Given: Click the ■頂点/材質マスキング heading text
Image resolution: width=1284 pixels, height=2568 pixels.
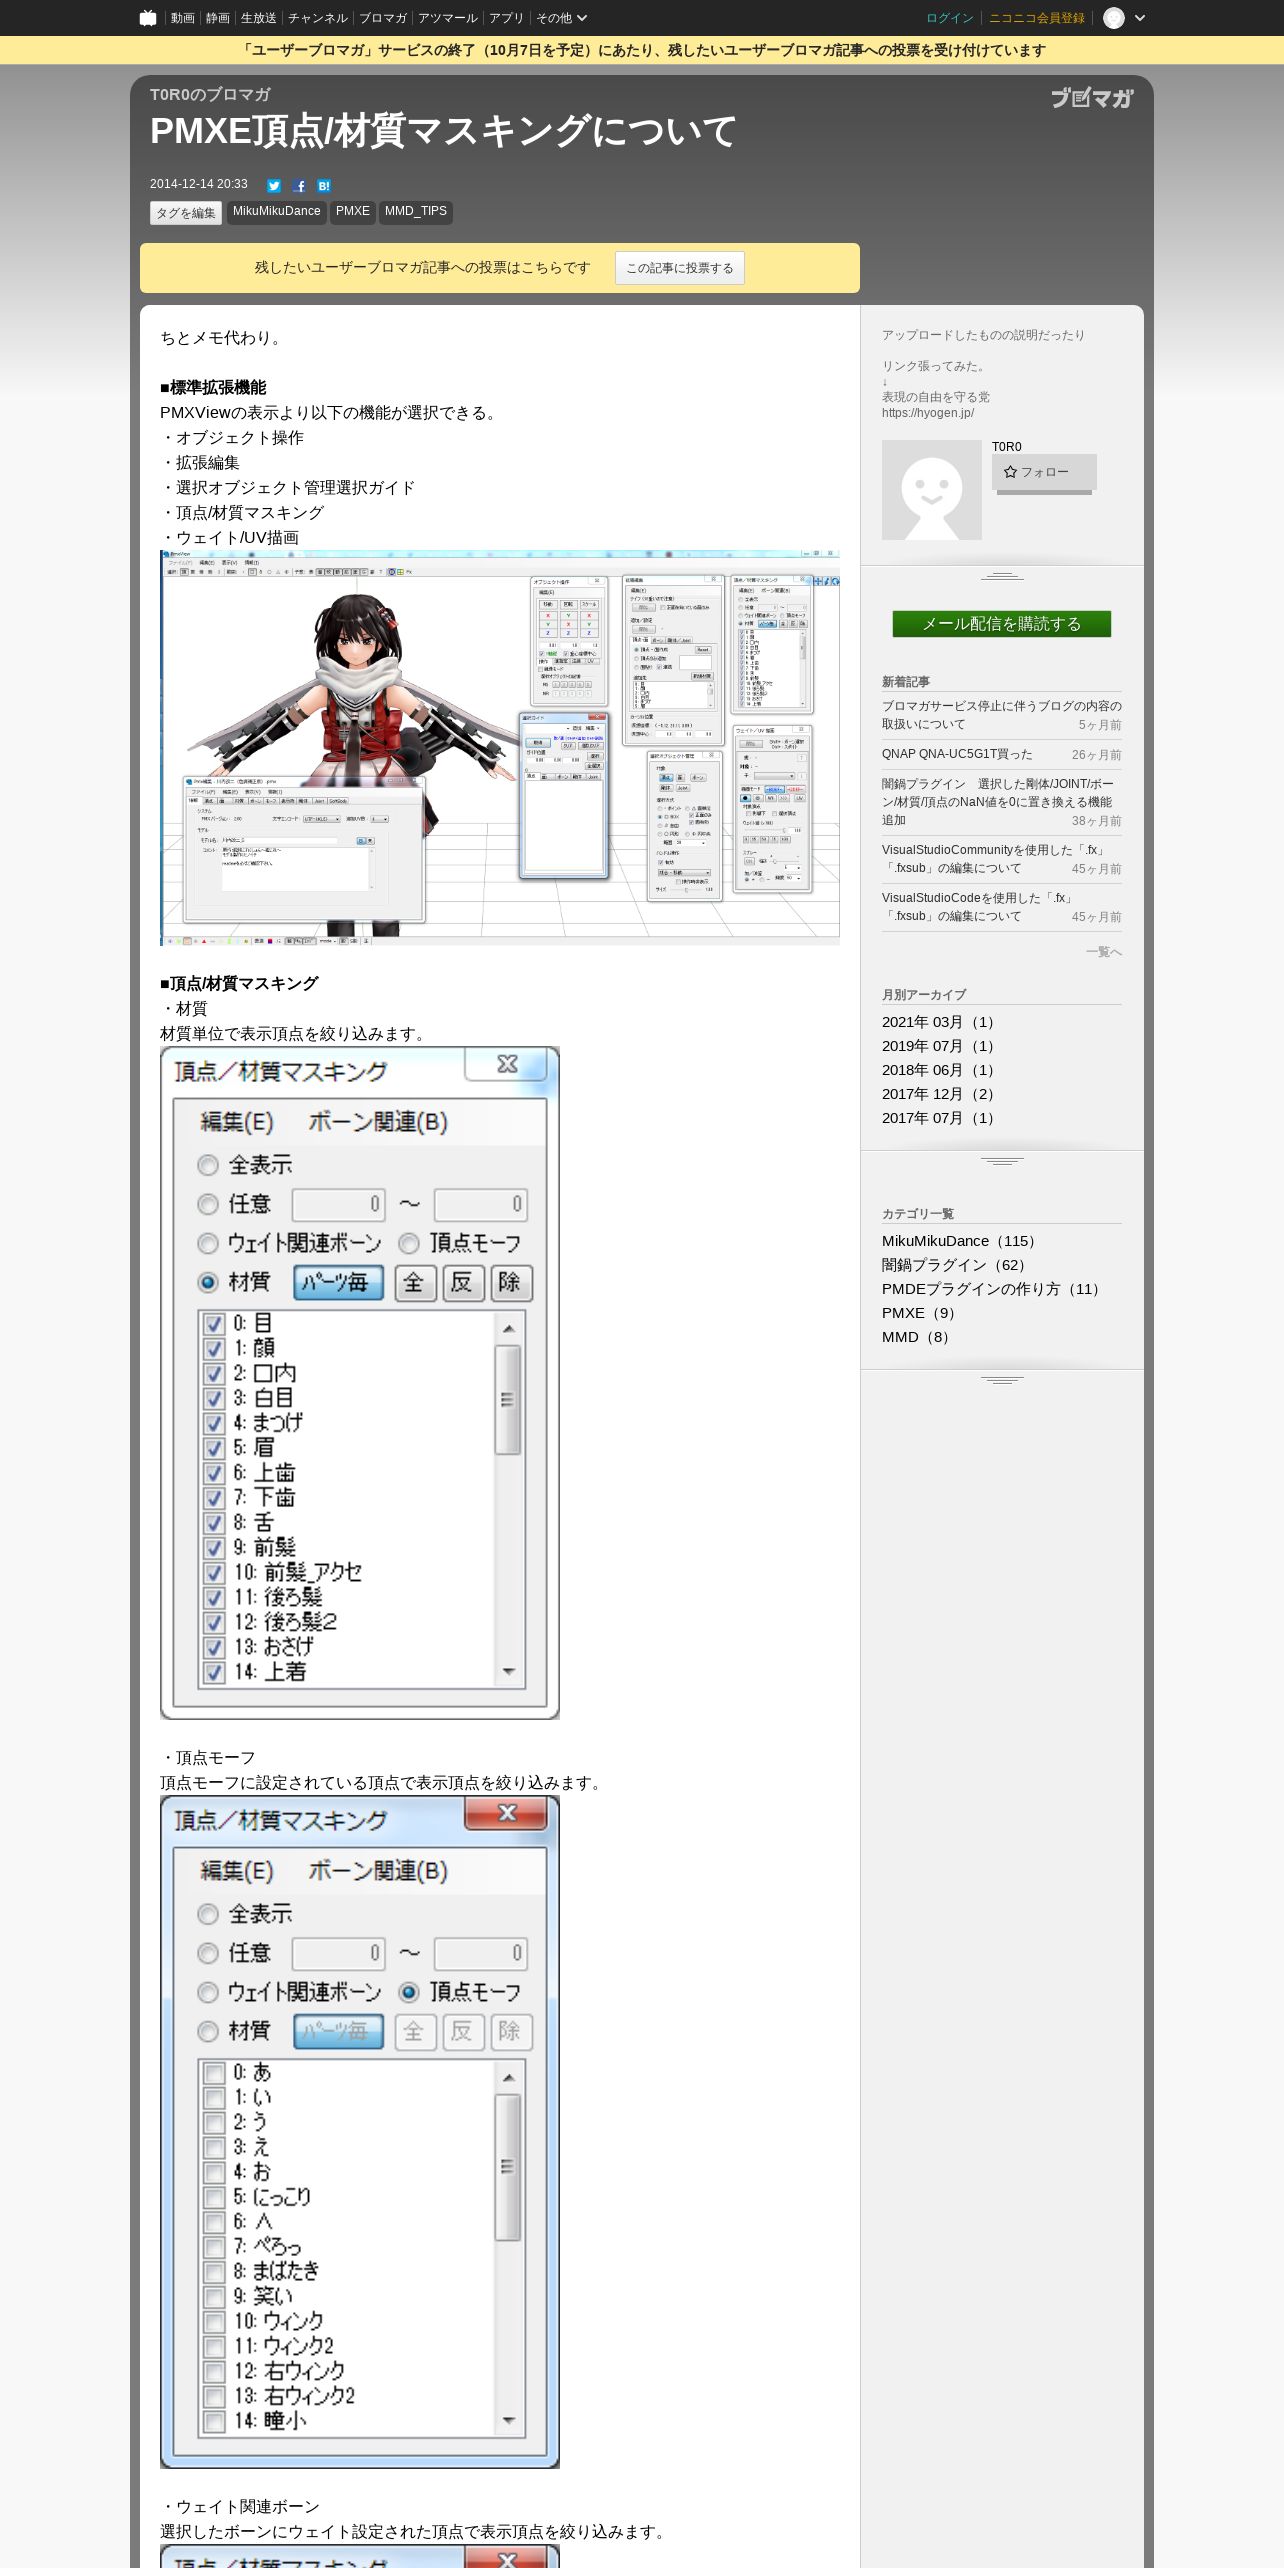Looking at the screenshot, I should [239, 984].
